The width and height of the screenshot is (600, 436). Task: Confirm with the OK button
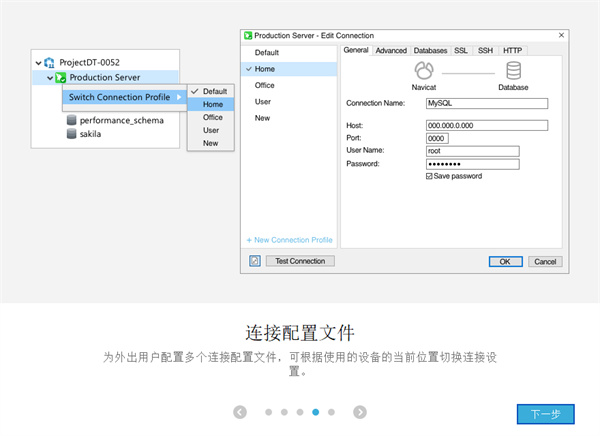pos(505,261)
